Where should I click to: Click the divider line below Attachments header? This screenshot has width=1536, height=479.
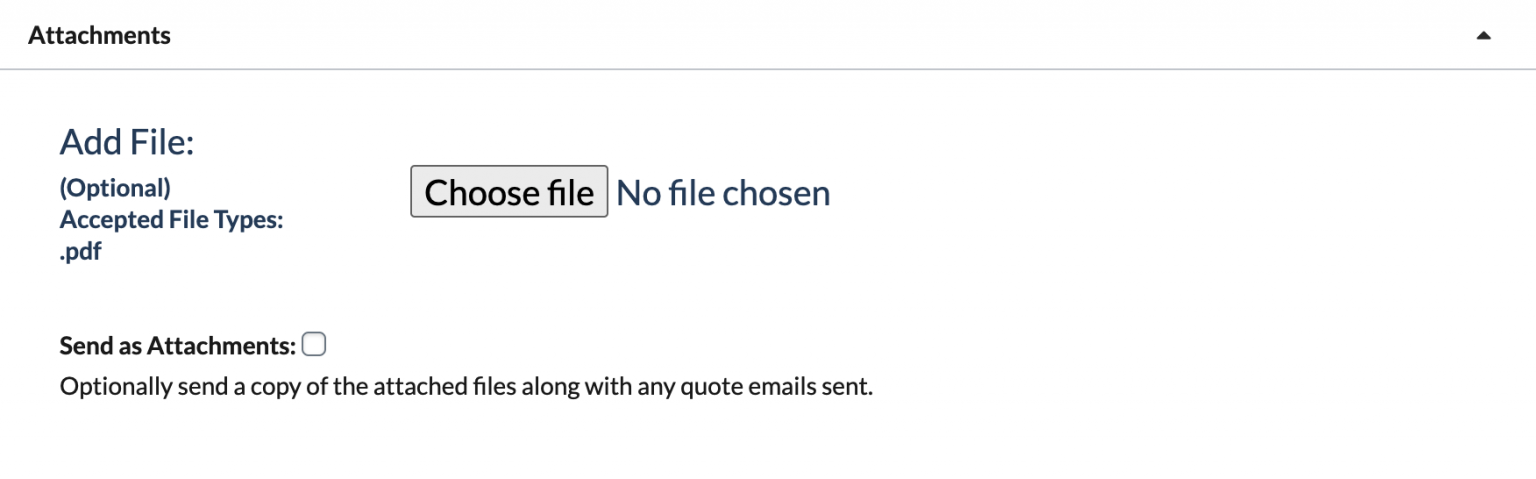(x=768, y=69)
